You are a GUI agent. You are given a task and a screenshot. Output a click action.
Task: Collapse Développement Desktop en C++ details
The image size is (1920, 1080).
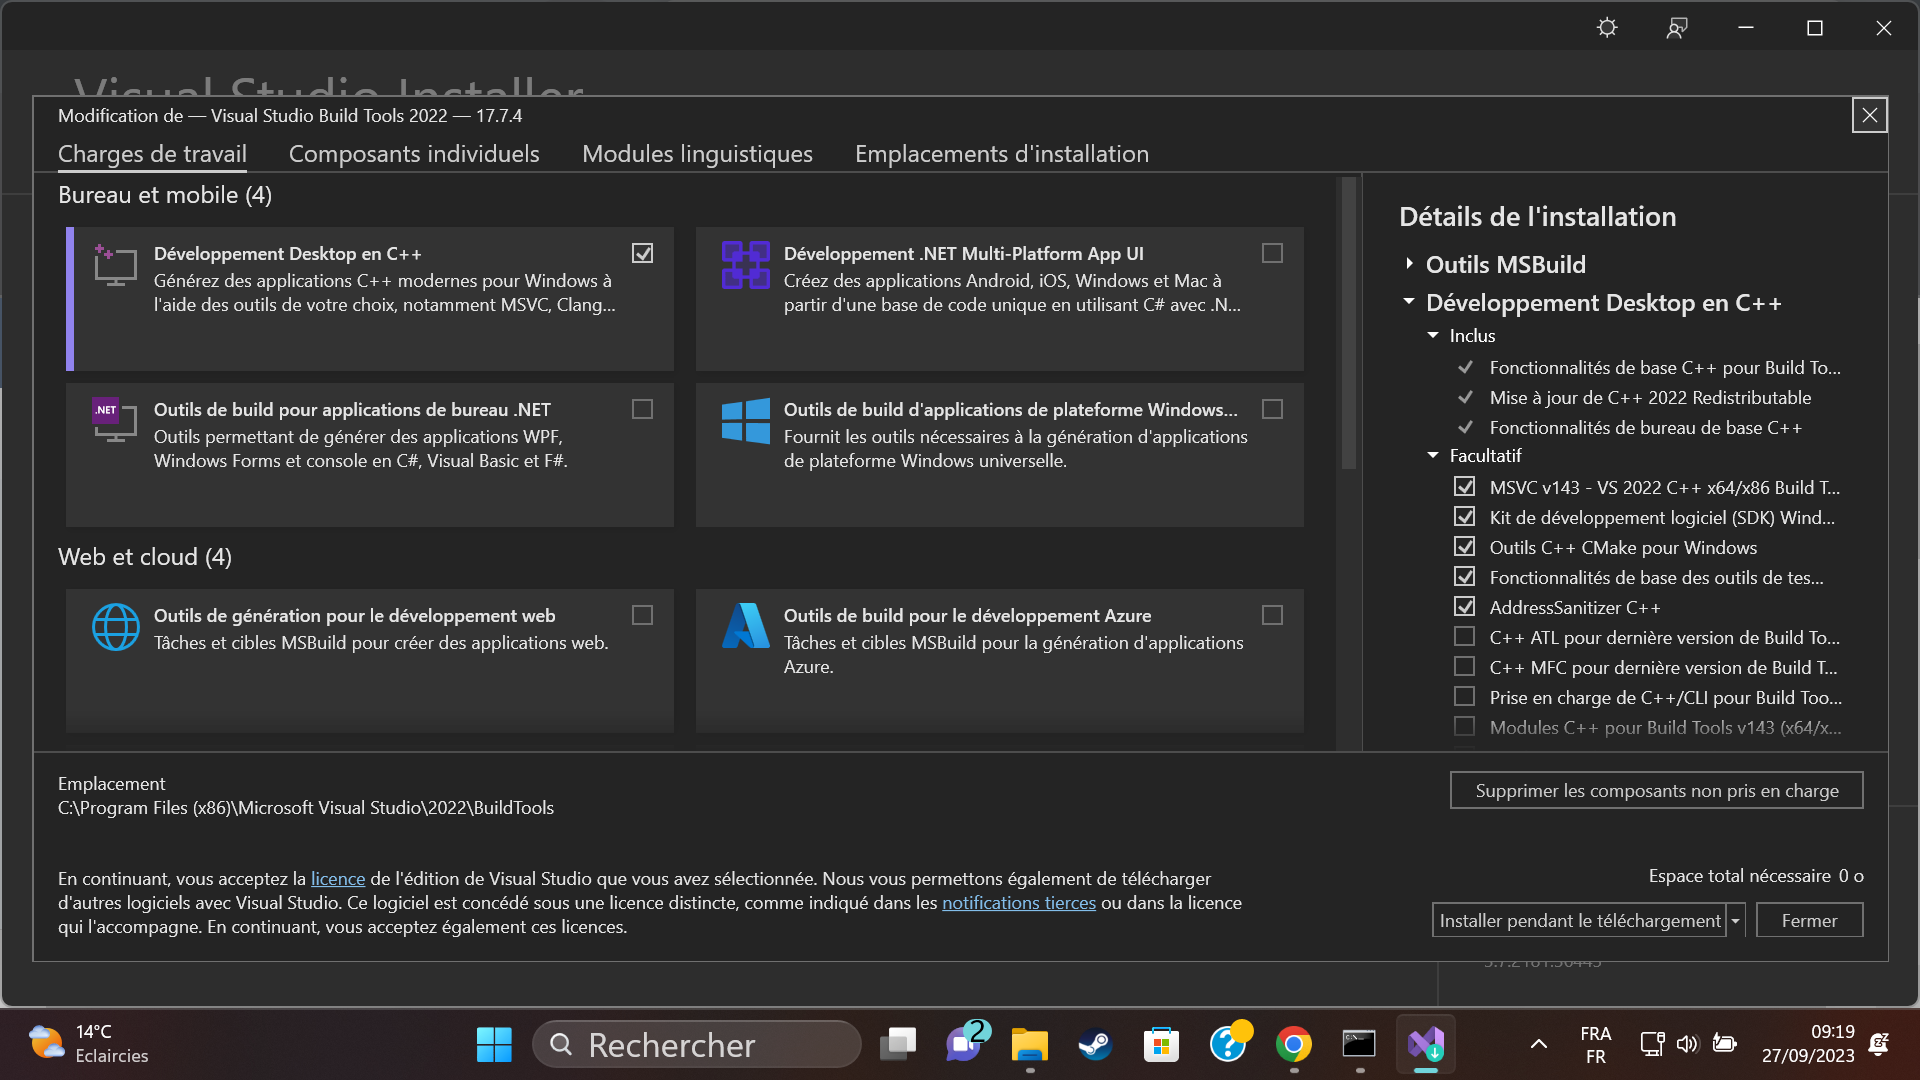click(1409, 302)
